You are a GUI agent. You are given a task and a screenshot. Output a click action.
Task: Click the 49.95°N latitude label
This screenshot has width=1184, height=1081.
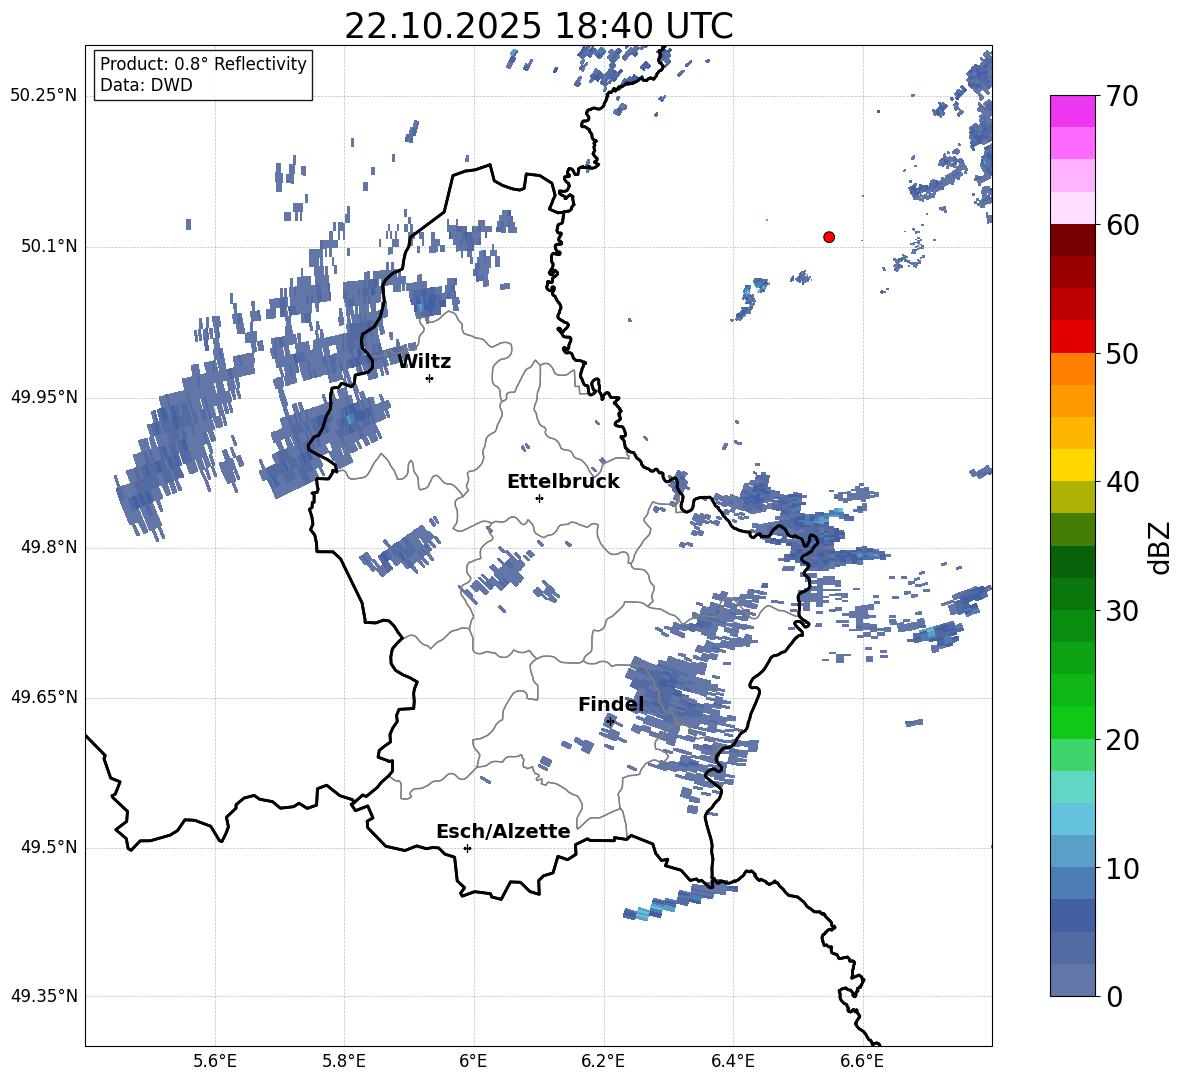44,397
